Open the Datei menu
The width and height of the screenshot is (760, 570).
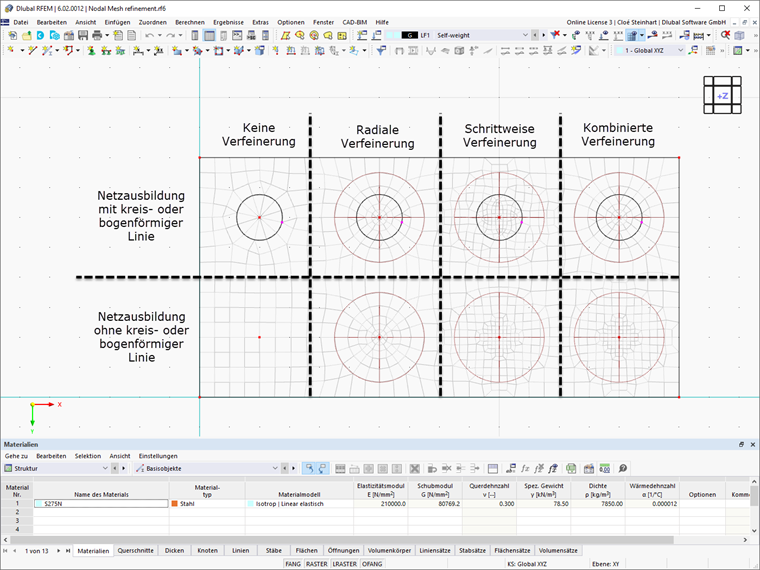tap(21, 22)
